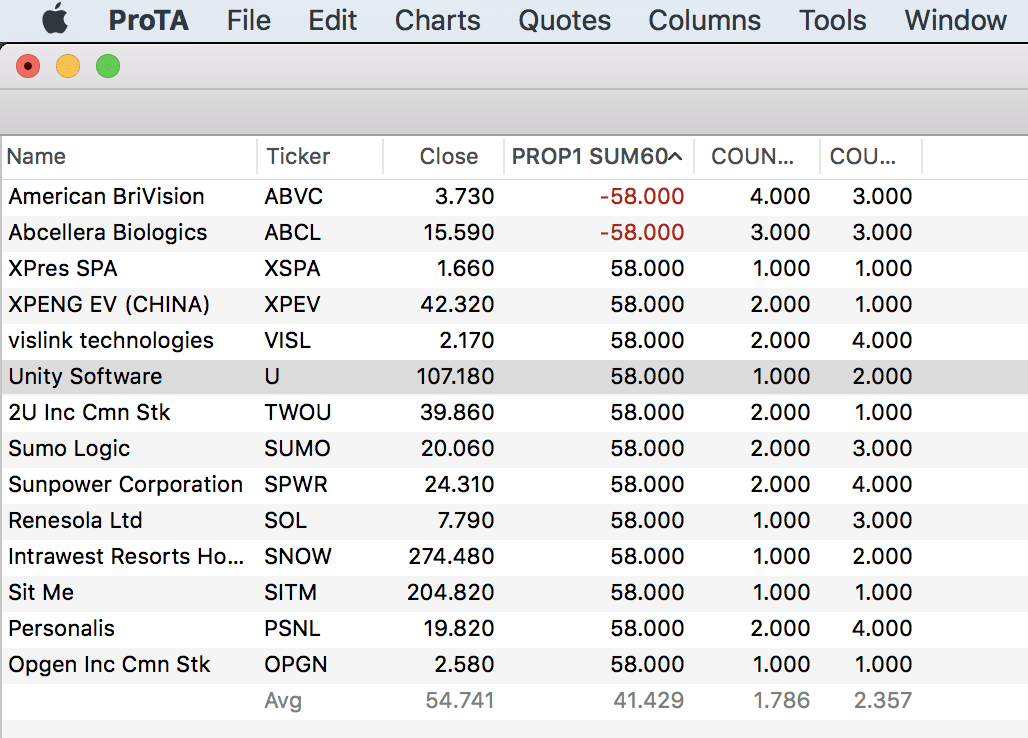
Task: Click the sort arrow on PROP1 SUM60
Action: click(675, 157)
